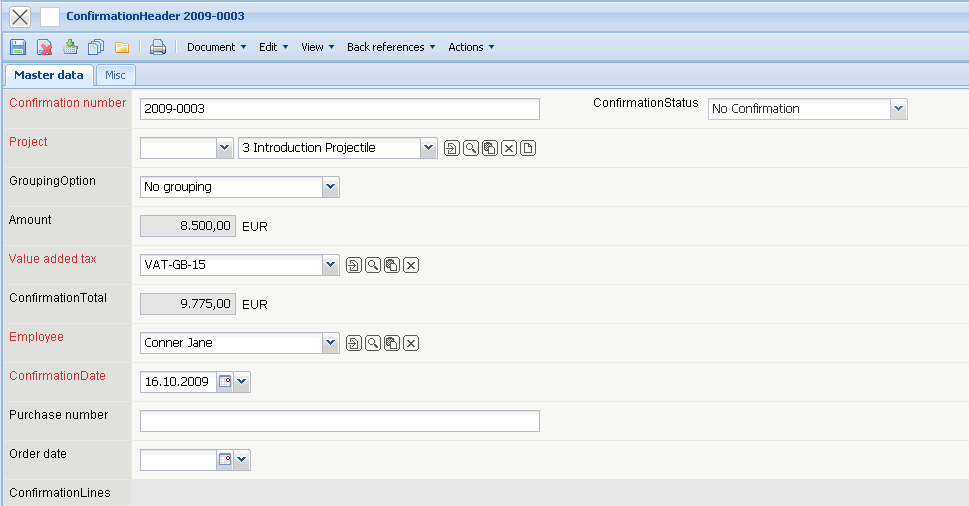
Task: Open the Back references menu
Action: click(391, 47)
